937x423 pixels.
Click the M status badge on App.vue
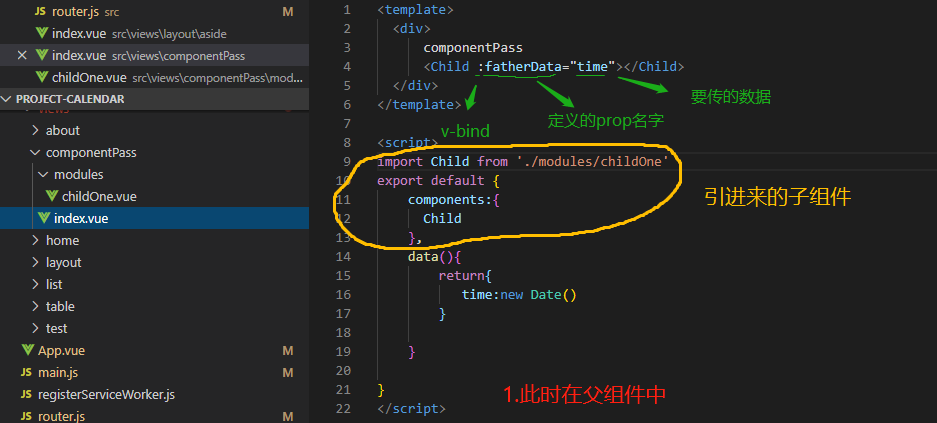288,350
